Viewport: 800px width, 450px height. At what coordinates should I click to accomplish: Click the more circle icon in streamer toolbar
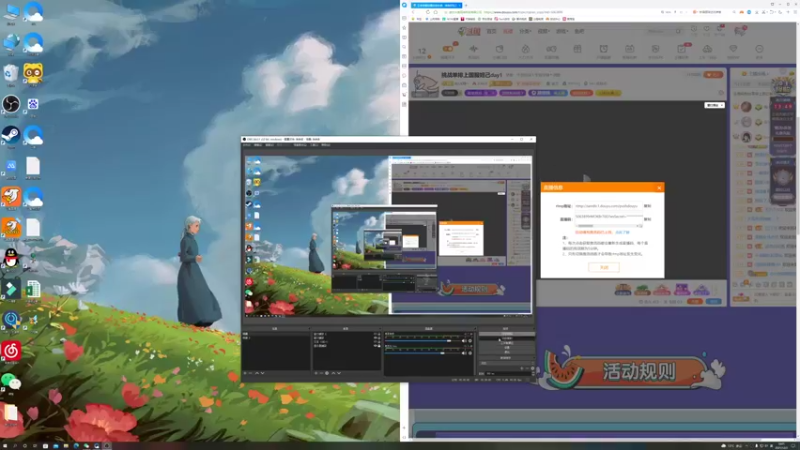(x=759, y=49)
